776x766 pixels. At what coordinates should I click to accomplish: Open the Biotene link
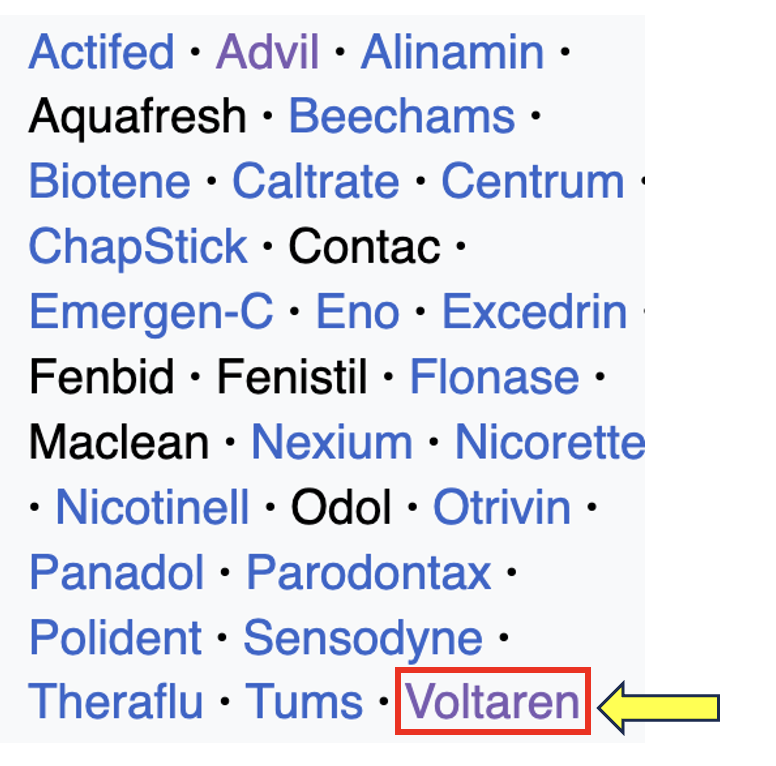[109, 182]
